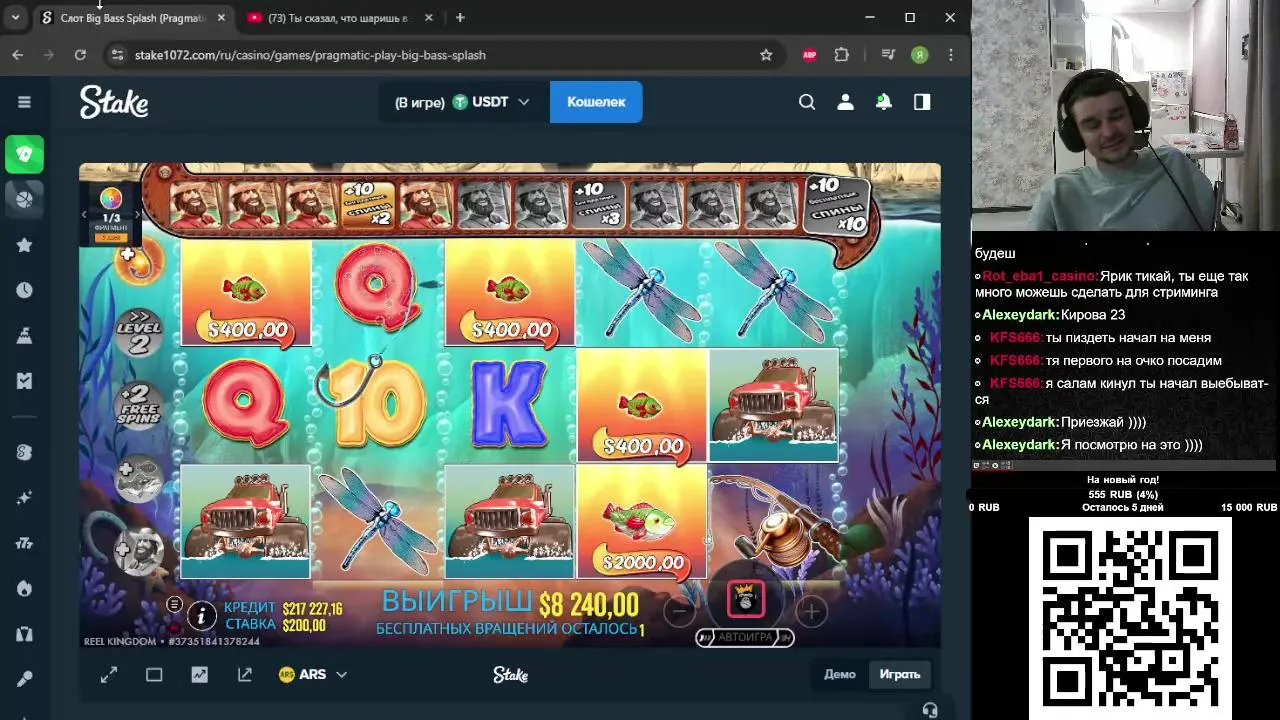
Task: Click the Stake logo in header
Action: pyautogui.click(x=114, y=102)
